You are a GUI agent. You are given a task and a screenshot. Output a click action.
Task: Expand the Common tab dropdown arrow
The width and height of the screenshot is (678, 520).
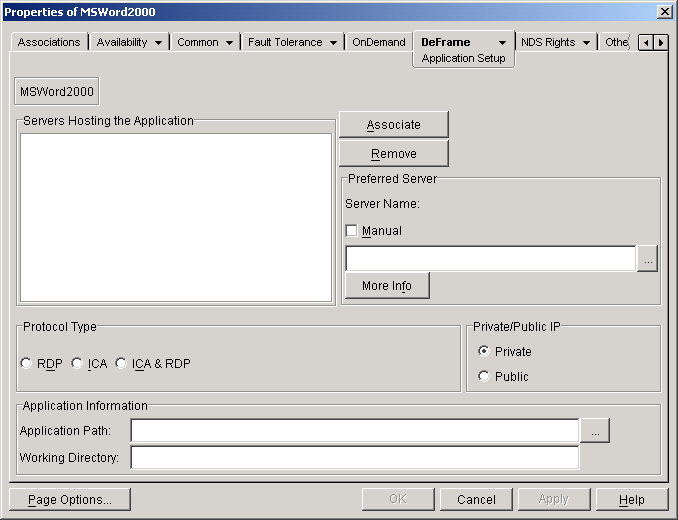tap(229, 43)
